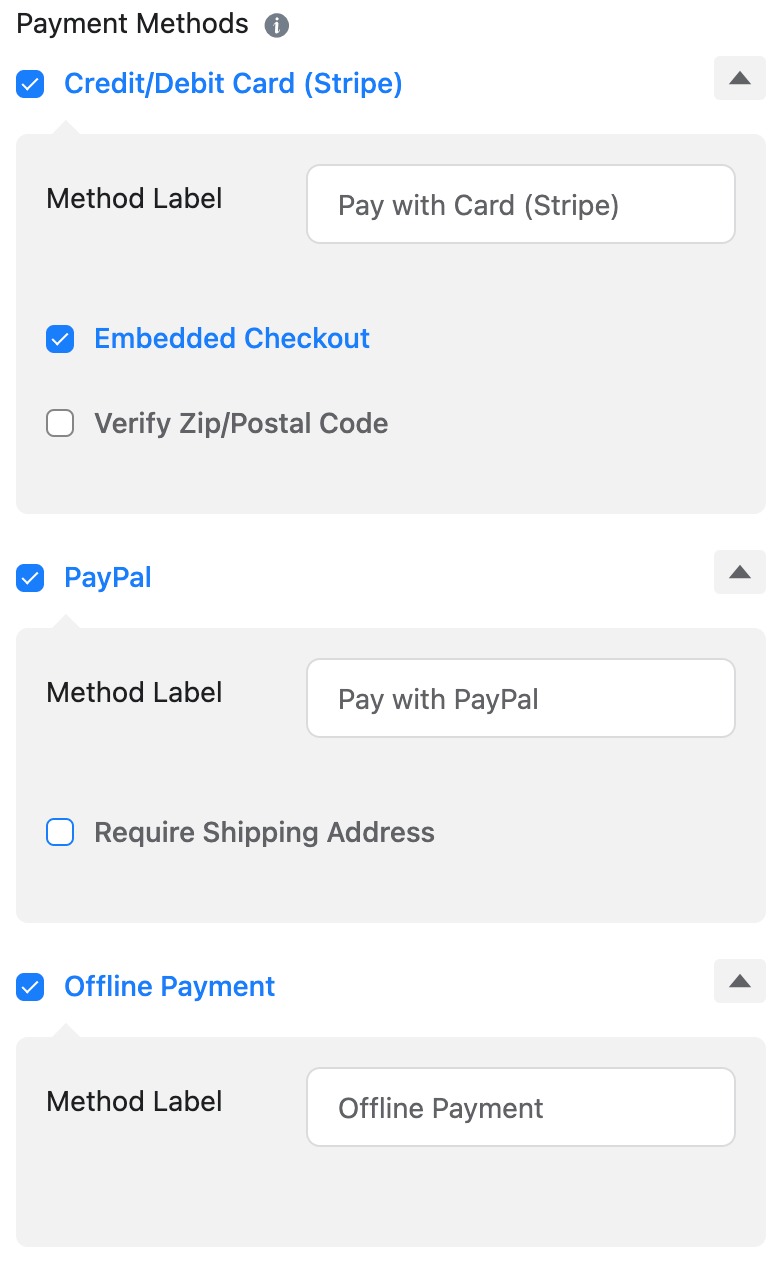Click the Offline Payment label text

pyautogui.click(x=169, y=987)
